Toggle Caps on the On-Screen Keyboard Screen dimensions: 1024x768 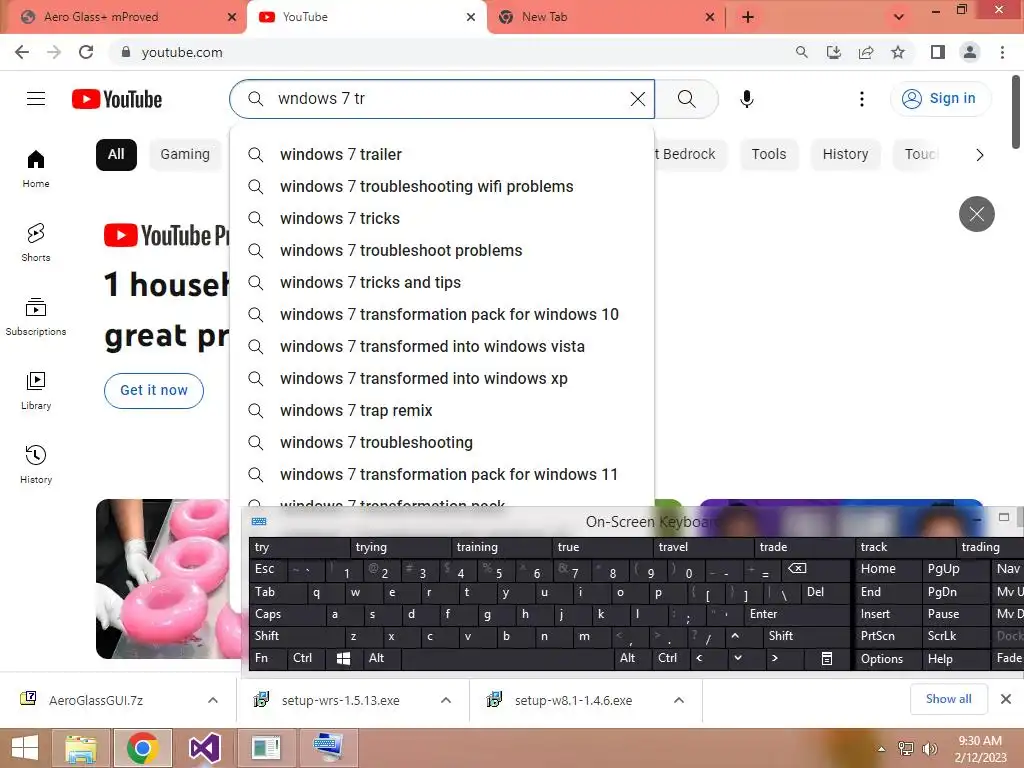click(287, 614)
